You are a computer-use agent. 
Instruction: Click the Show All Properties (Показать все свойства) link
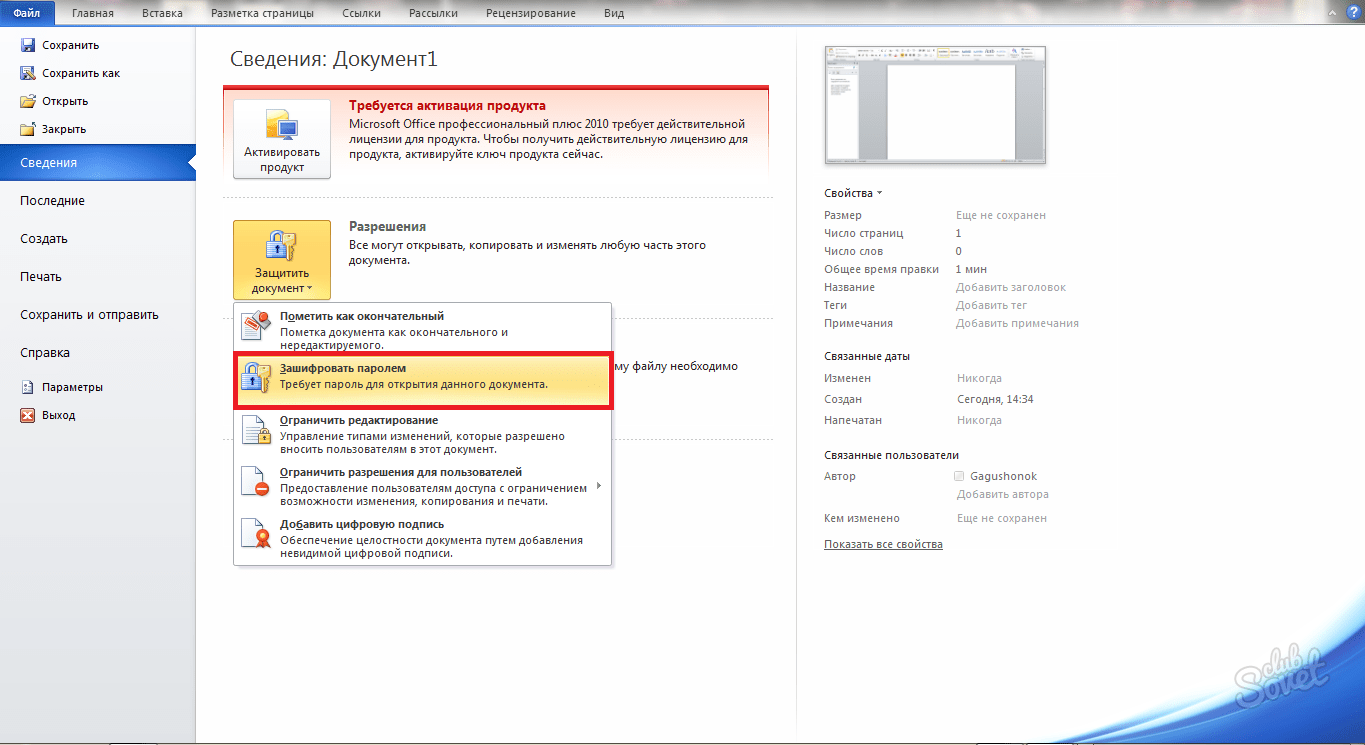coord(882,544)
